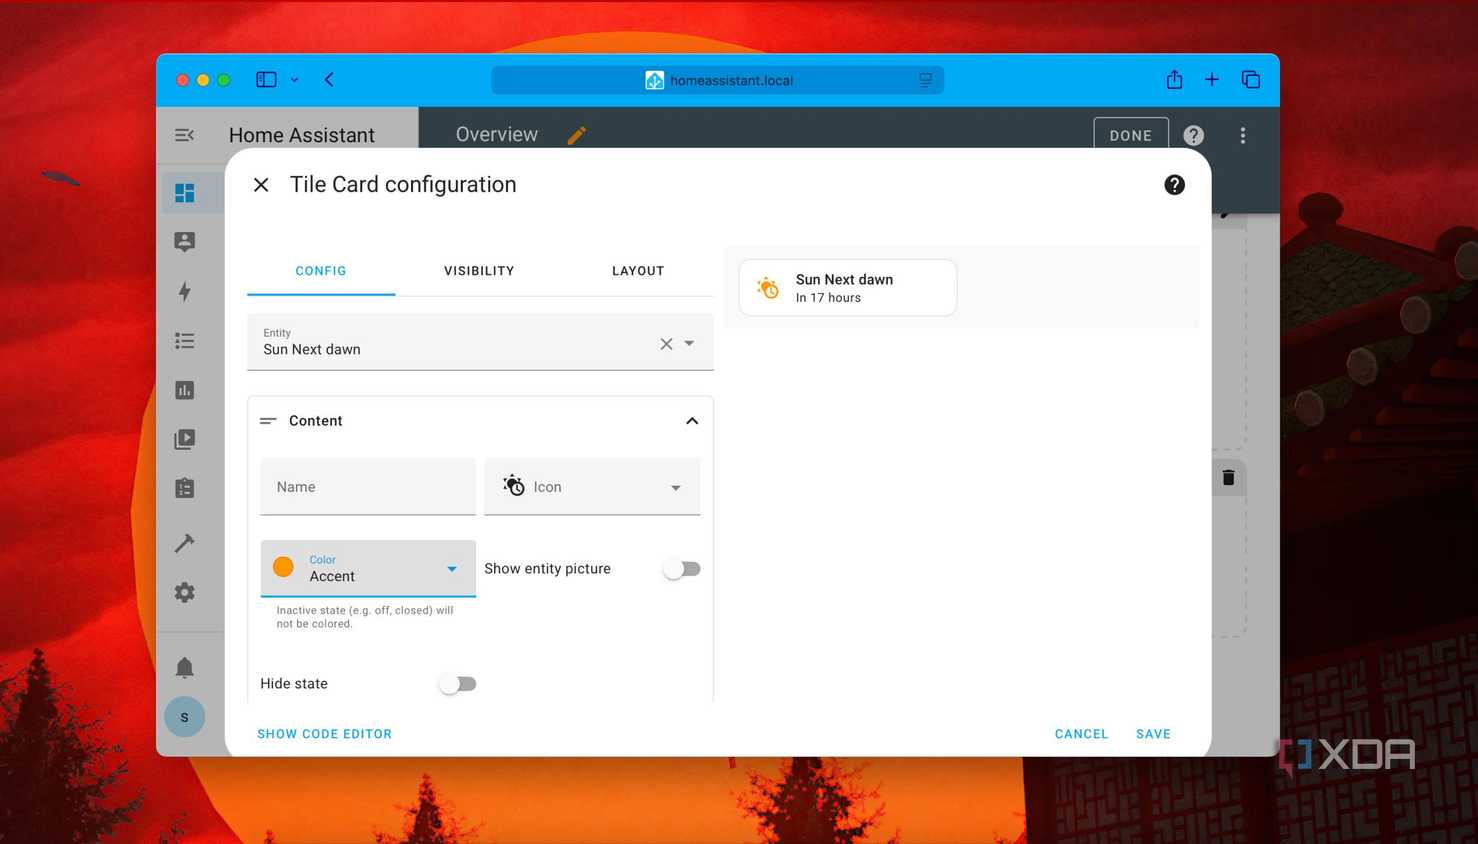Switch to the VISIBILITY tab
1478x844 pixels.
479,271
